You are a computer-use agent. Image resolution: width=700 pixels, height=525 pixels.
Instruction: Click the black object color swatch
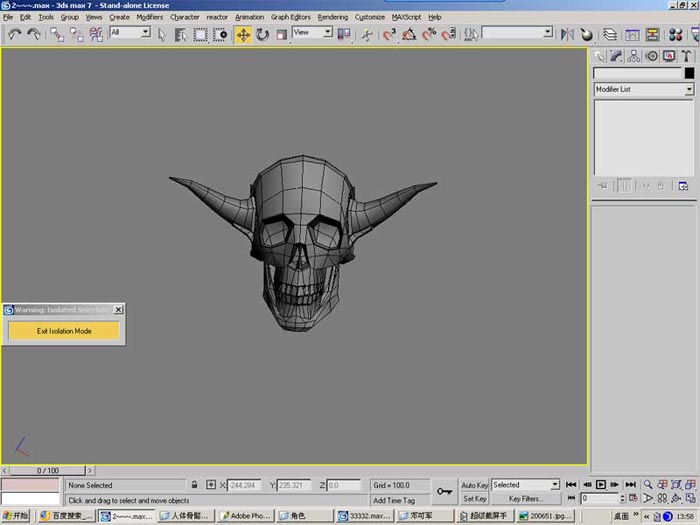pyautogui.click(x=689, y=73)
